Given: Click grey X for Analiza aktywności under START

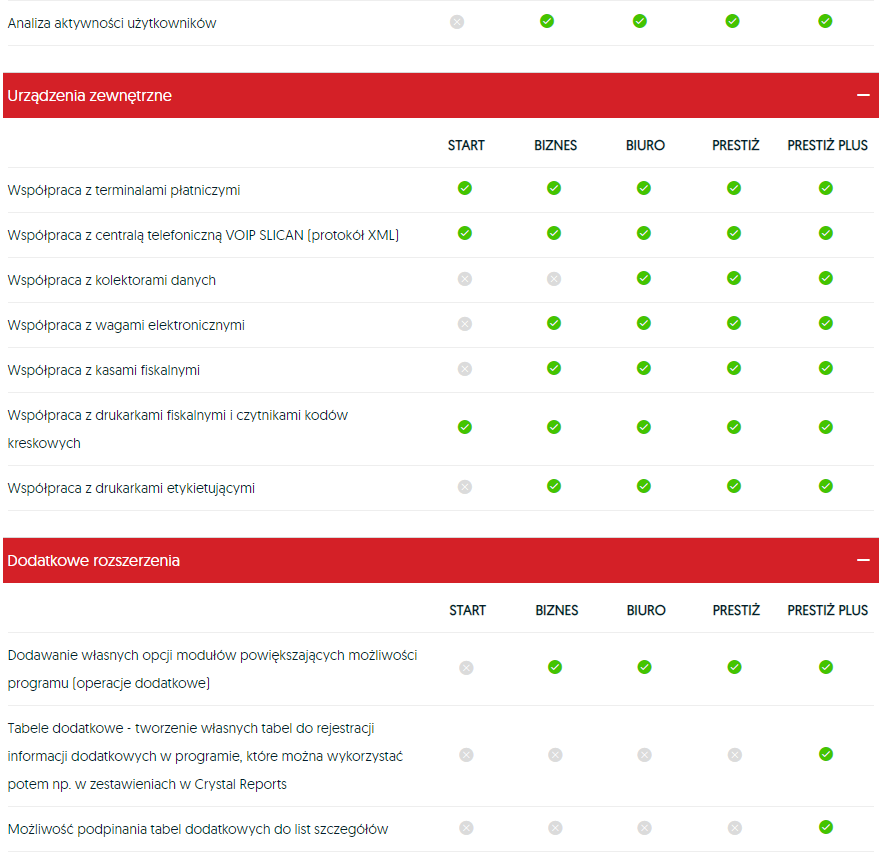Looking at the screenshot, I should [457, 21].
